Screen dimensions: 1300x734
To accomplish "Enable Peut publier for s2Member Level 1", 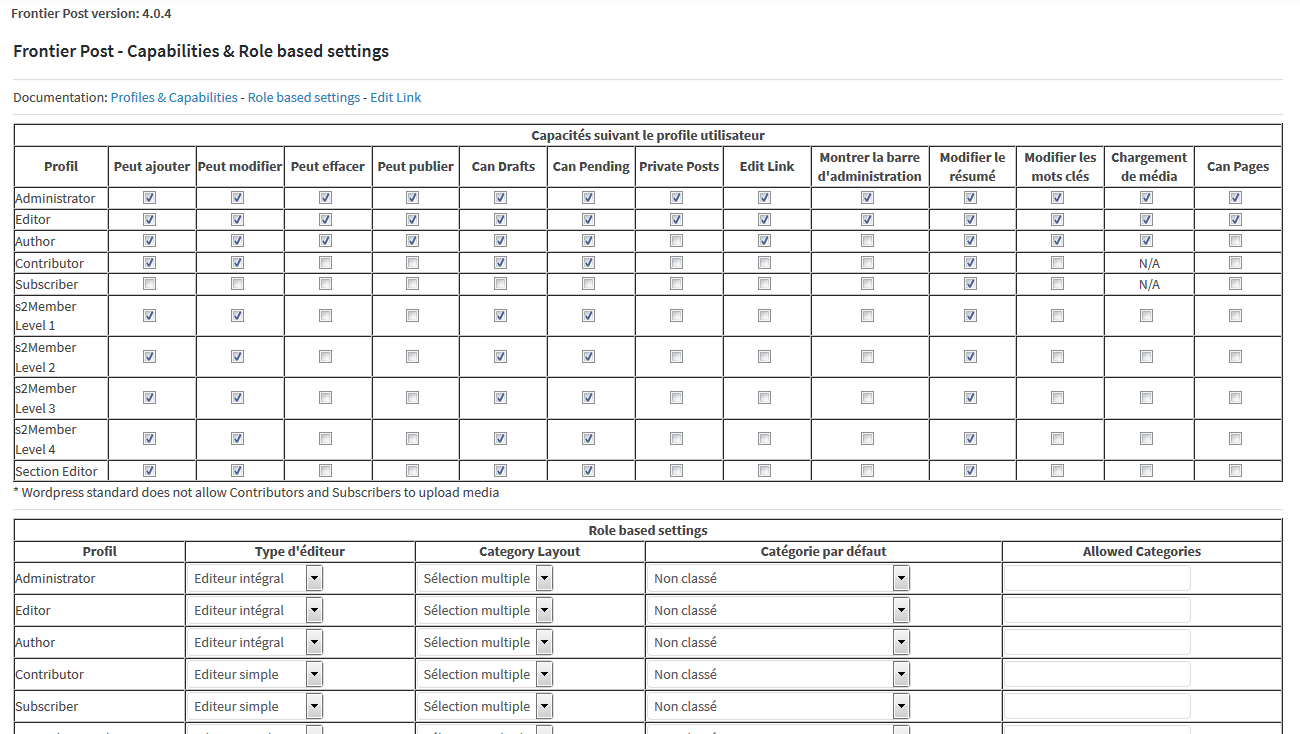I will [x=413, y=316].
